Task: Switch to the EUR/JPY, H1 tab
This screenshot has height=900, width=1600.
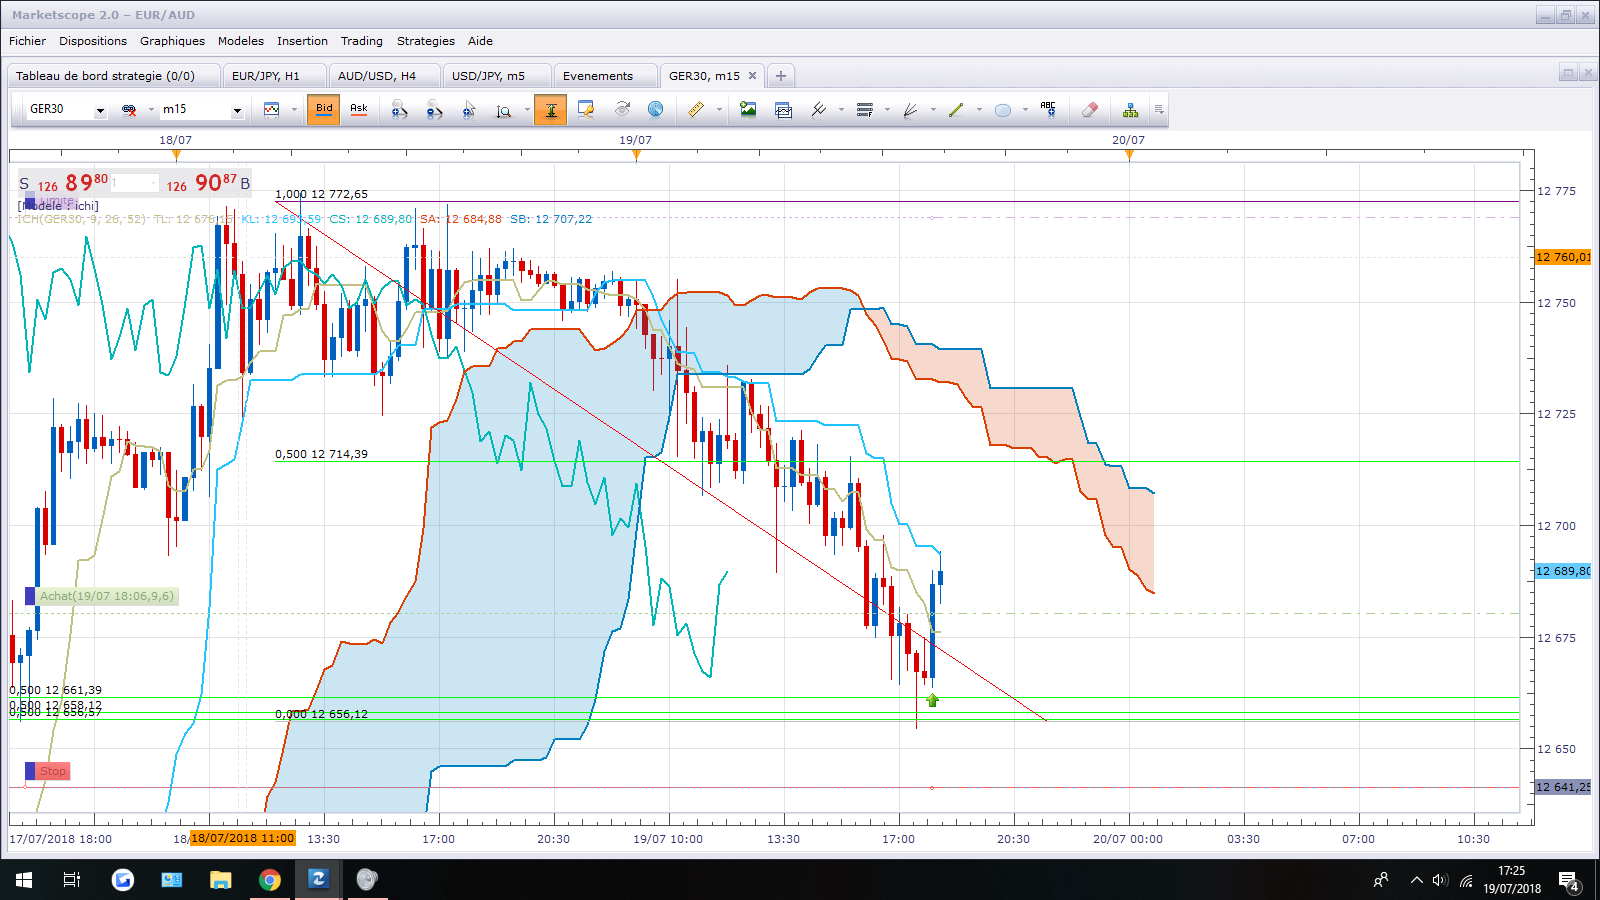Action: tap(273, 76)
